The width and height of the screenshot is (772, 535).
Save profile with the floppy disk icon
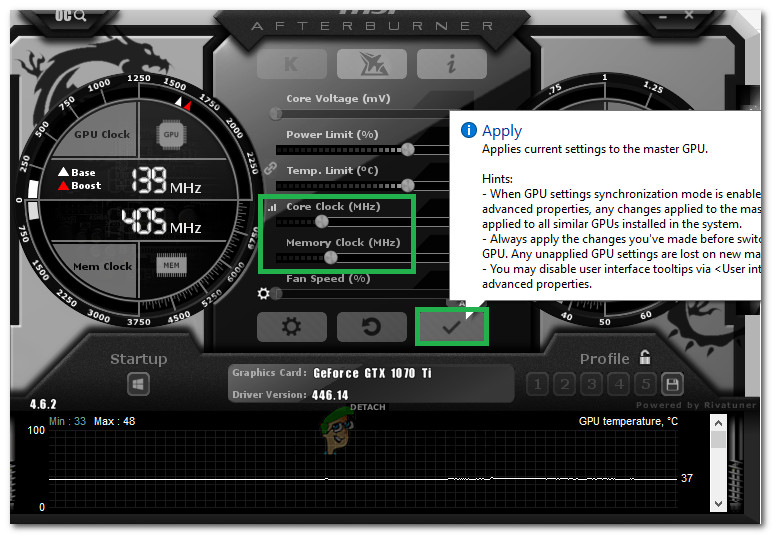[672, 384]
